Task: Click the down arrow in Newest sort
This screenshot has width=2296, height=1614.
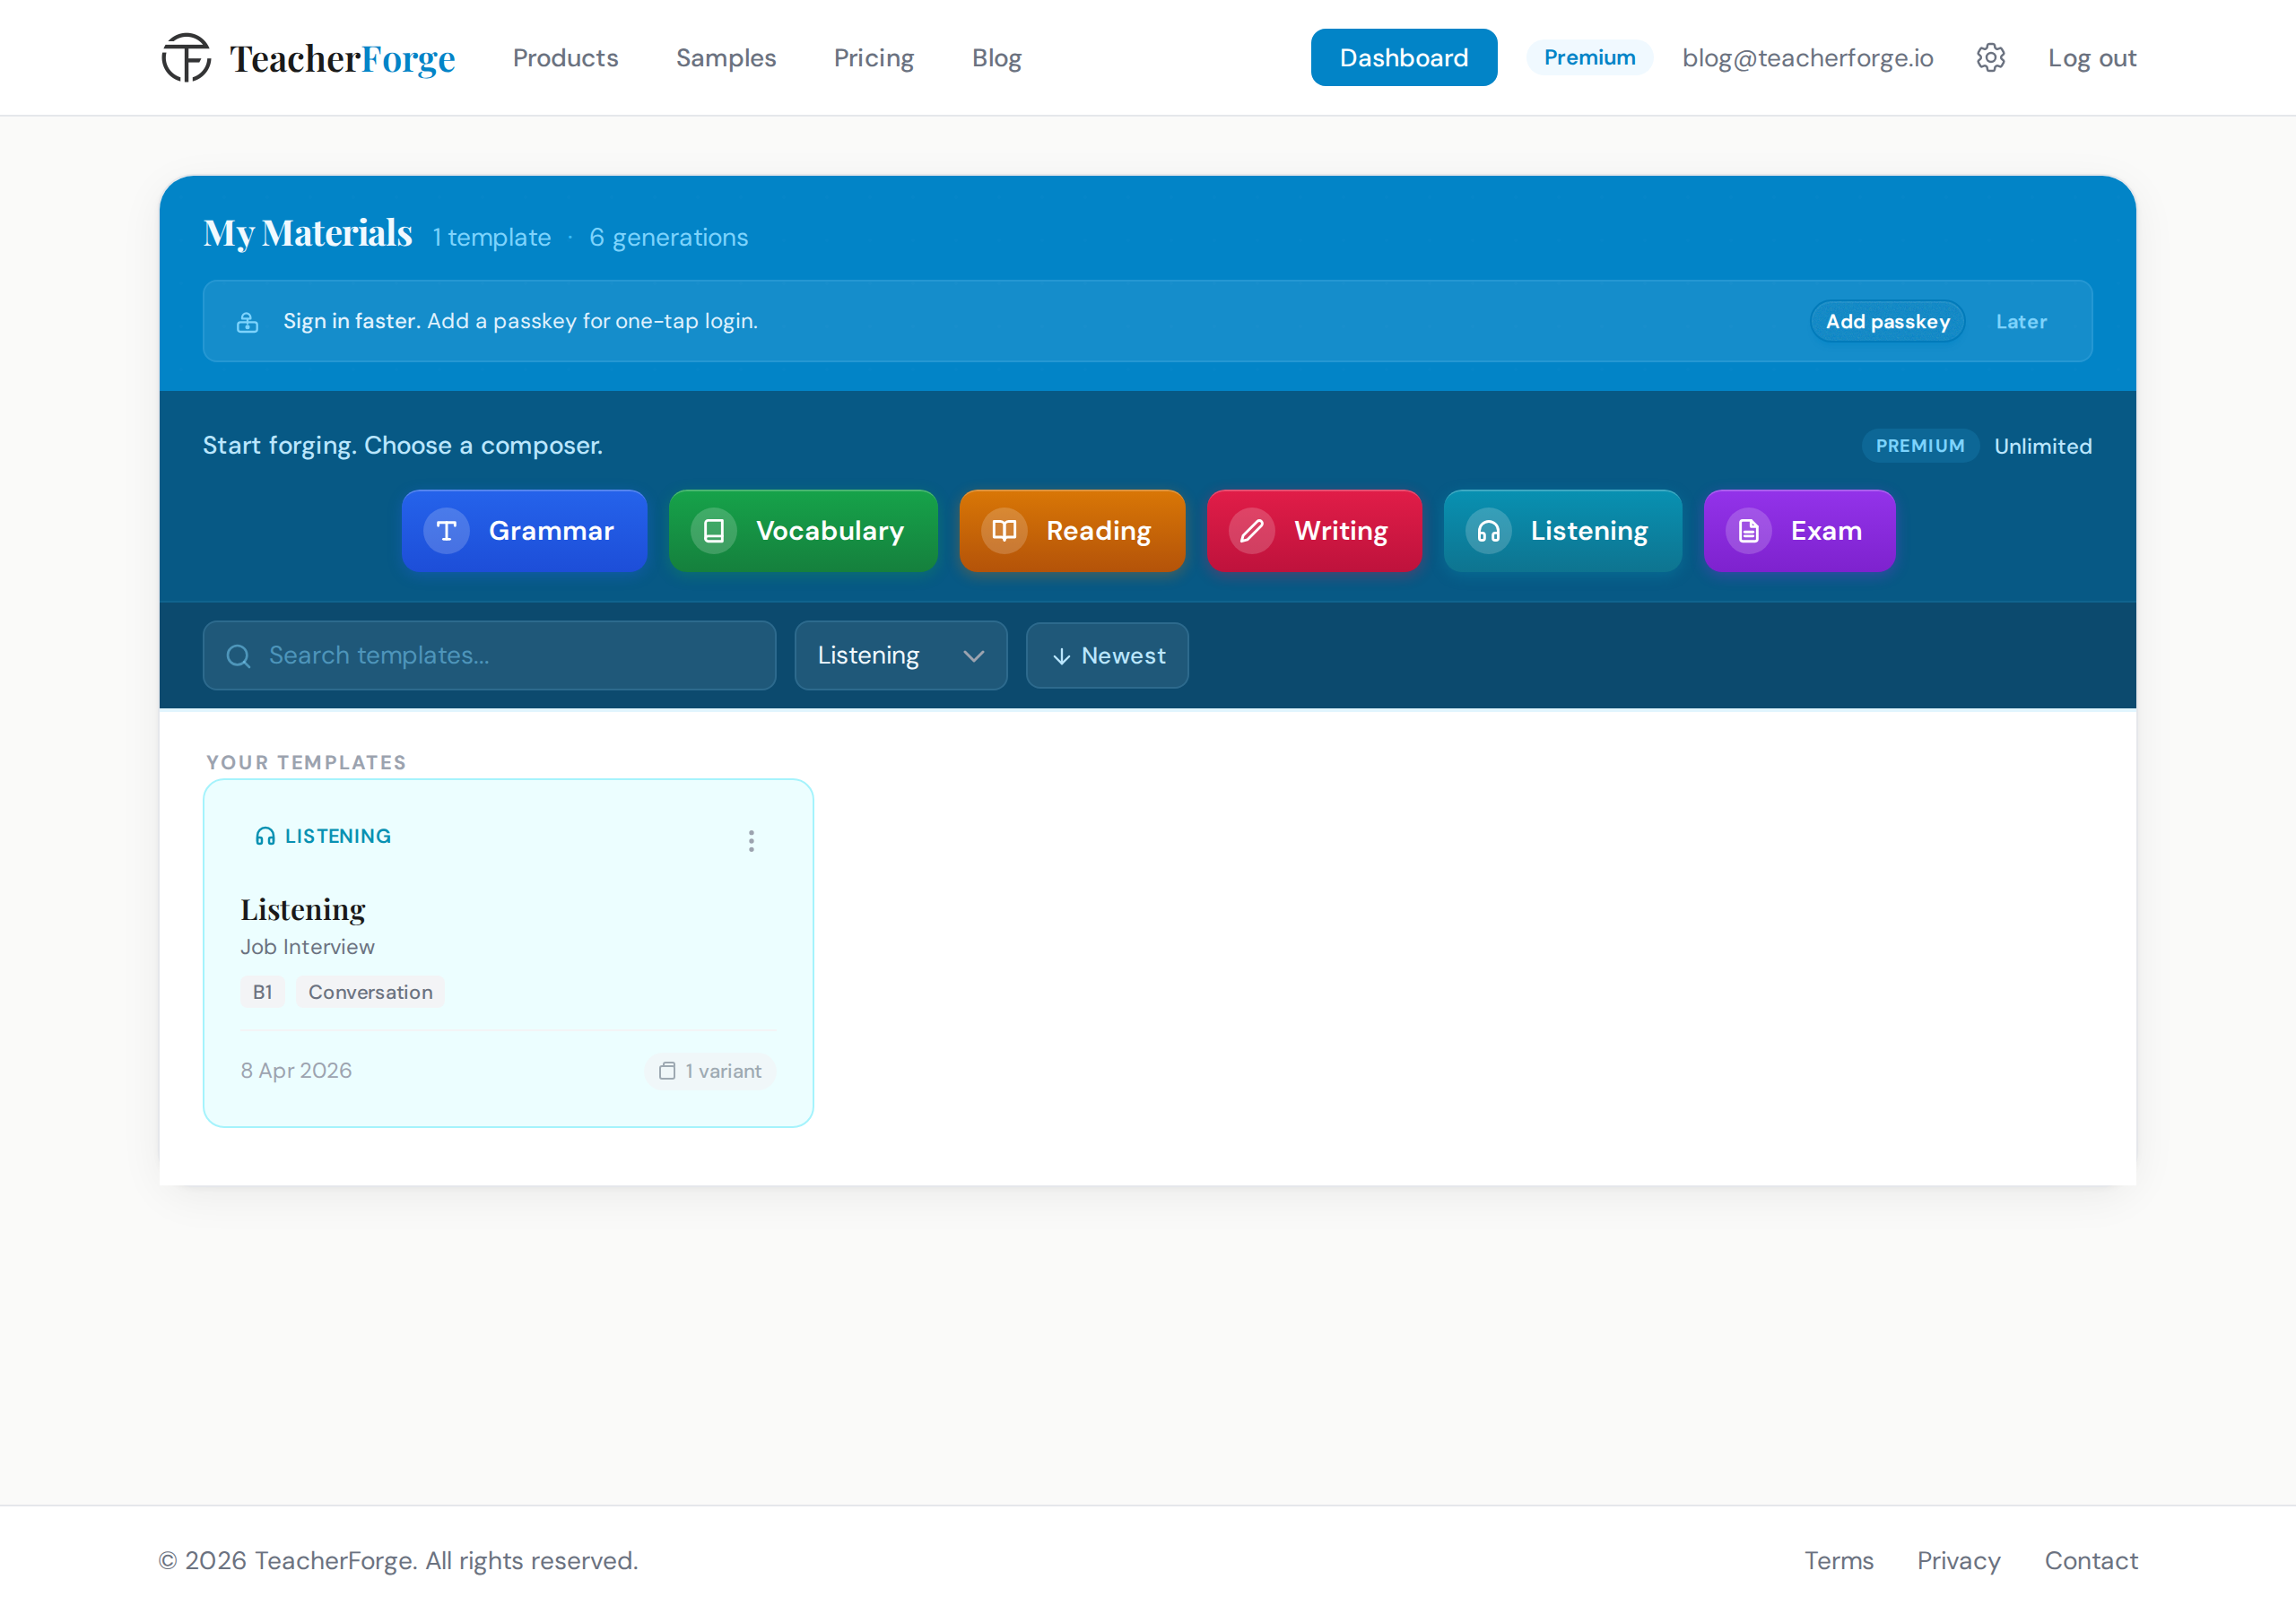Action: click(x=1062, y=657)
